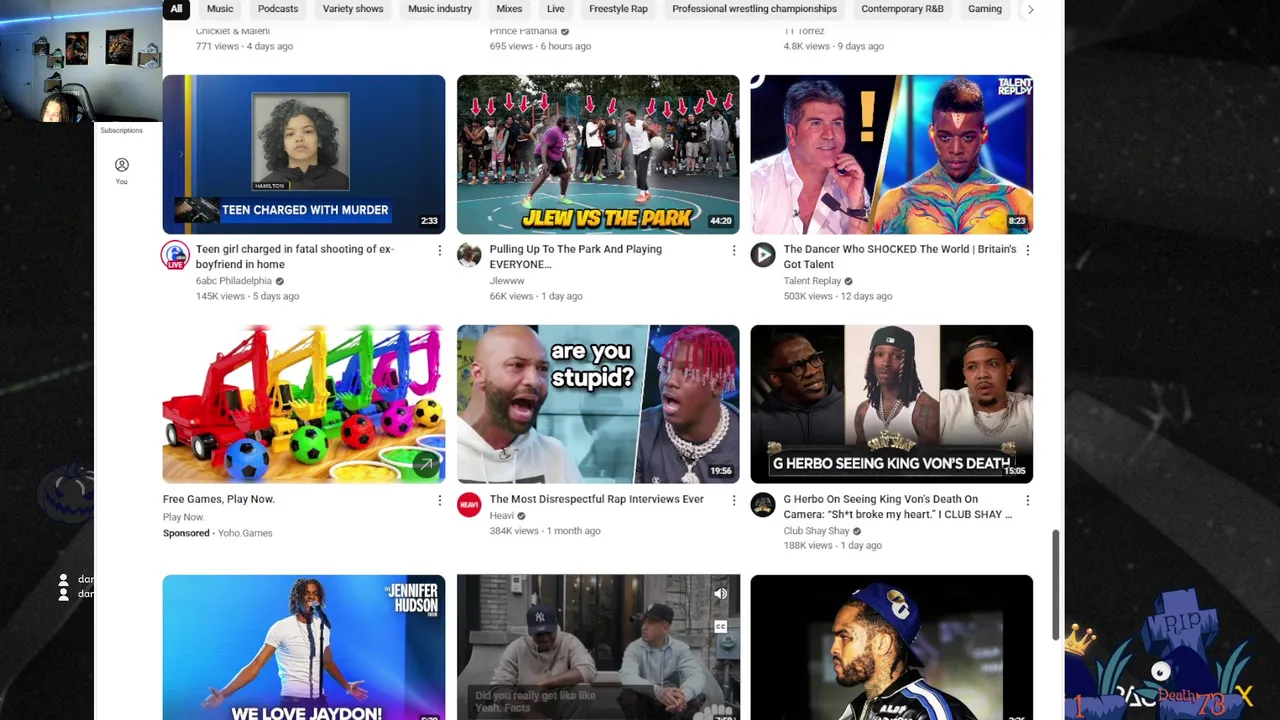1280x720 pixels.
Task: Select the Live filter chip
Action: click(x=556, y=9)
